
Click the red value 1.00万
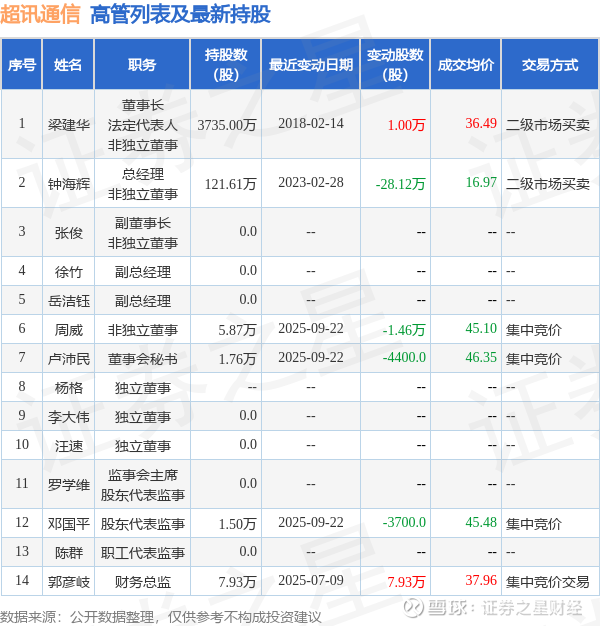point(406,125)
